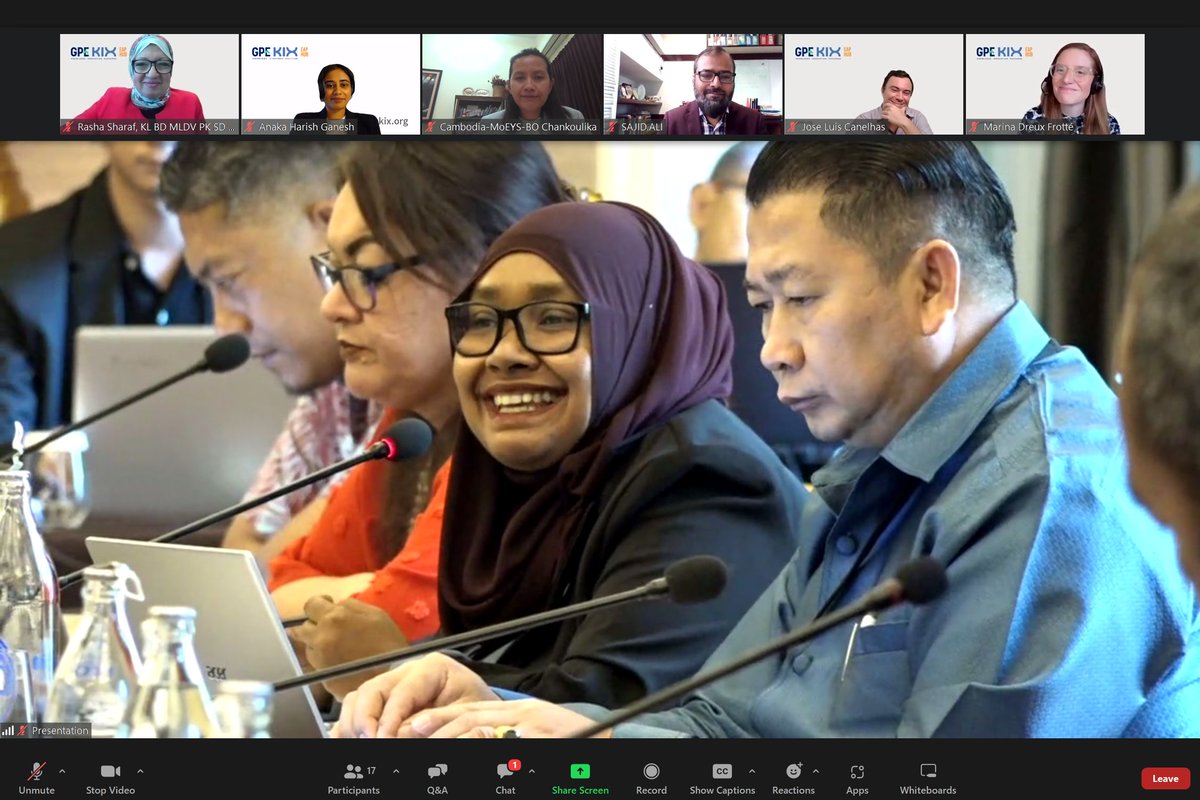Click the 'Marina Dreux Frotté' name label

pyautogui.click(x=1030, y=127)
